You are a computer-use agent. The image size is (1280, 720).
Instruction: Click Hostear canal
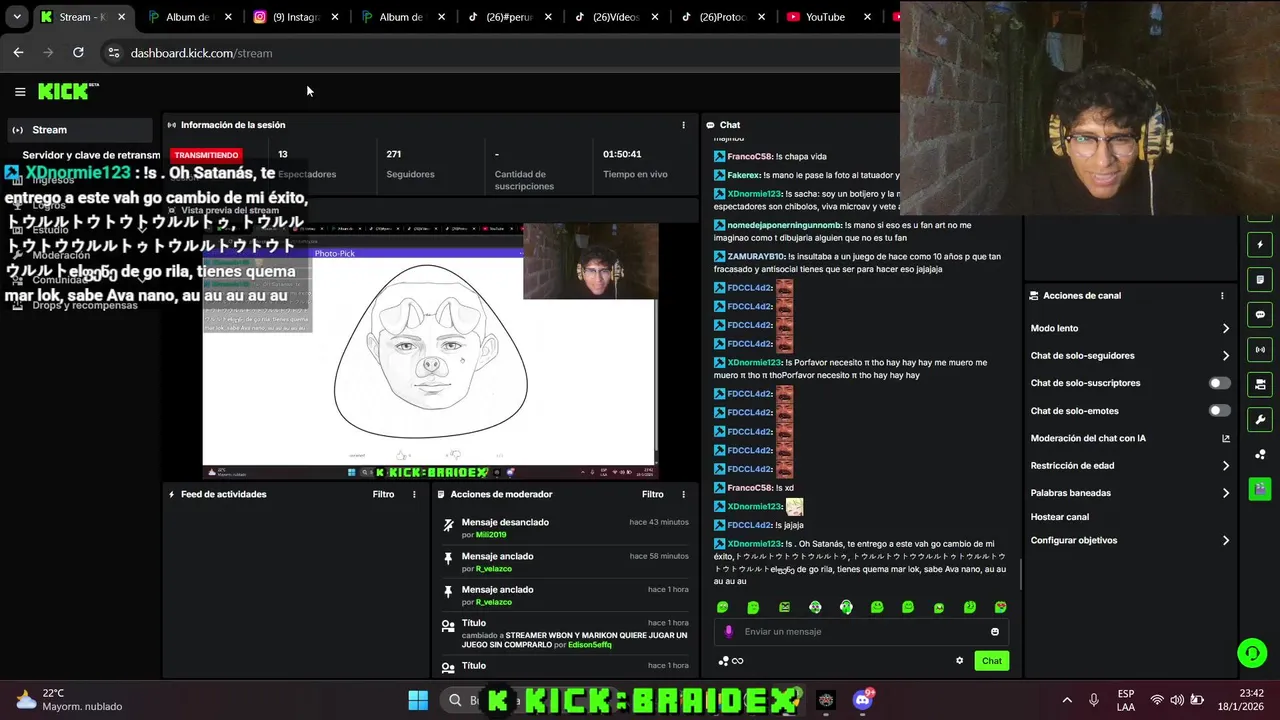click(x=1059, y=517)
